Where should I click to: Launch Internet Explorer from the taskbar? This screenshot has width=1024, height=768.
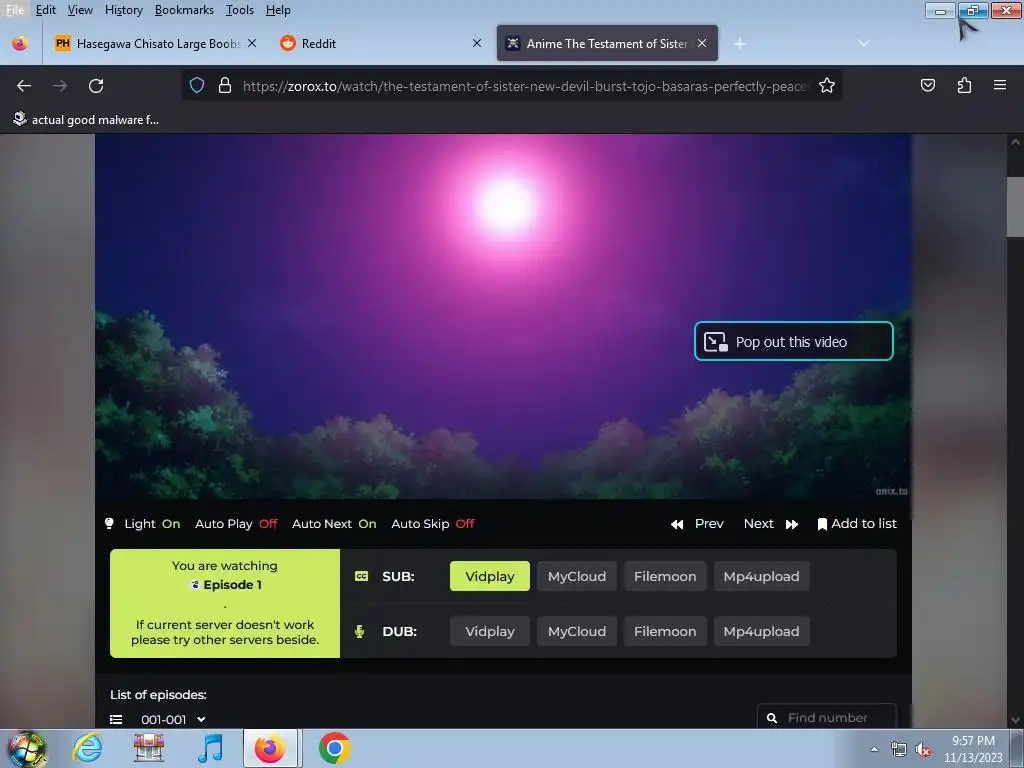click(87, 748)
